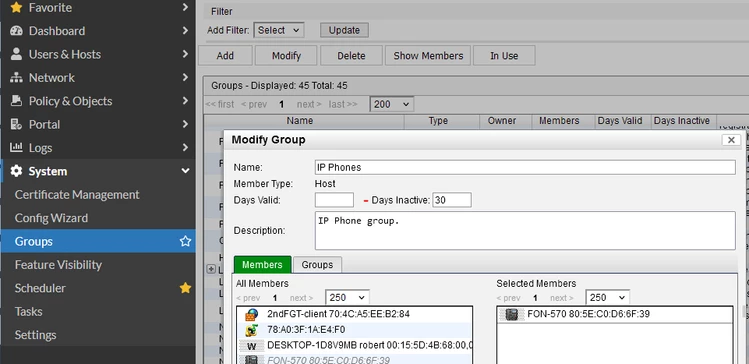
Task: Collapse the System menu chevron
Action: point(185,171)
